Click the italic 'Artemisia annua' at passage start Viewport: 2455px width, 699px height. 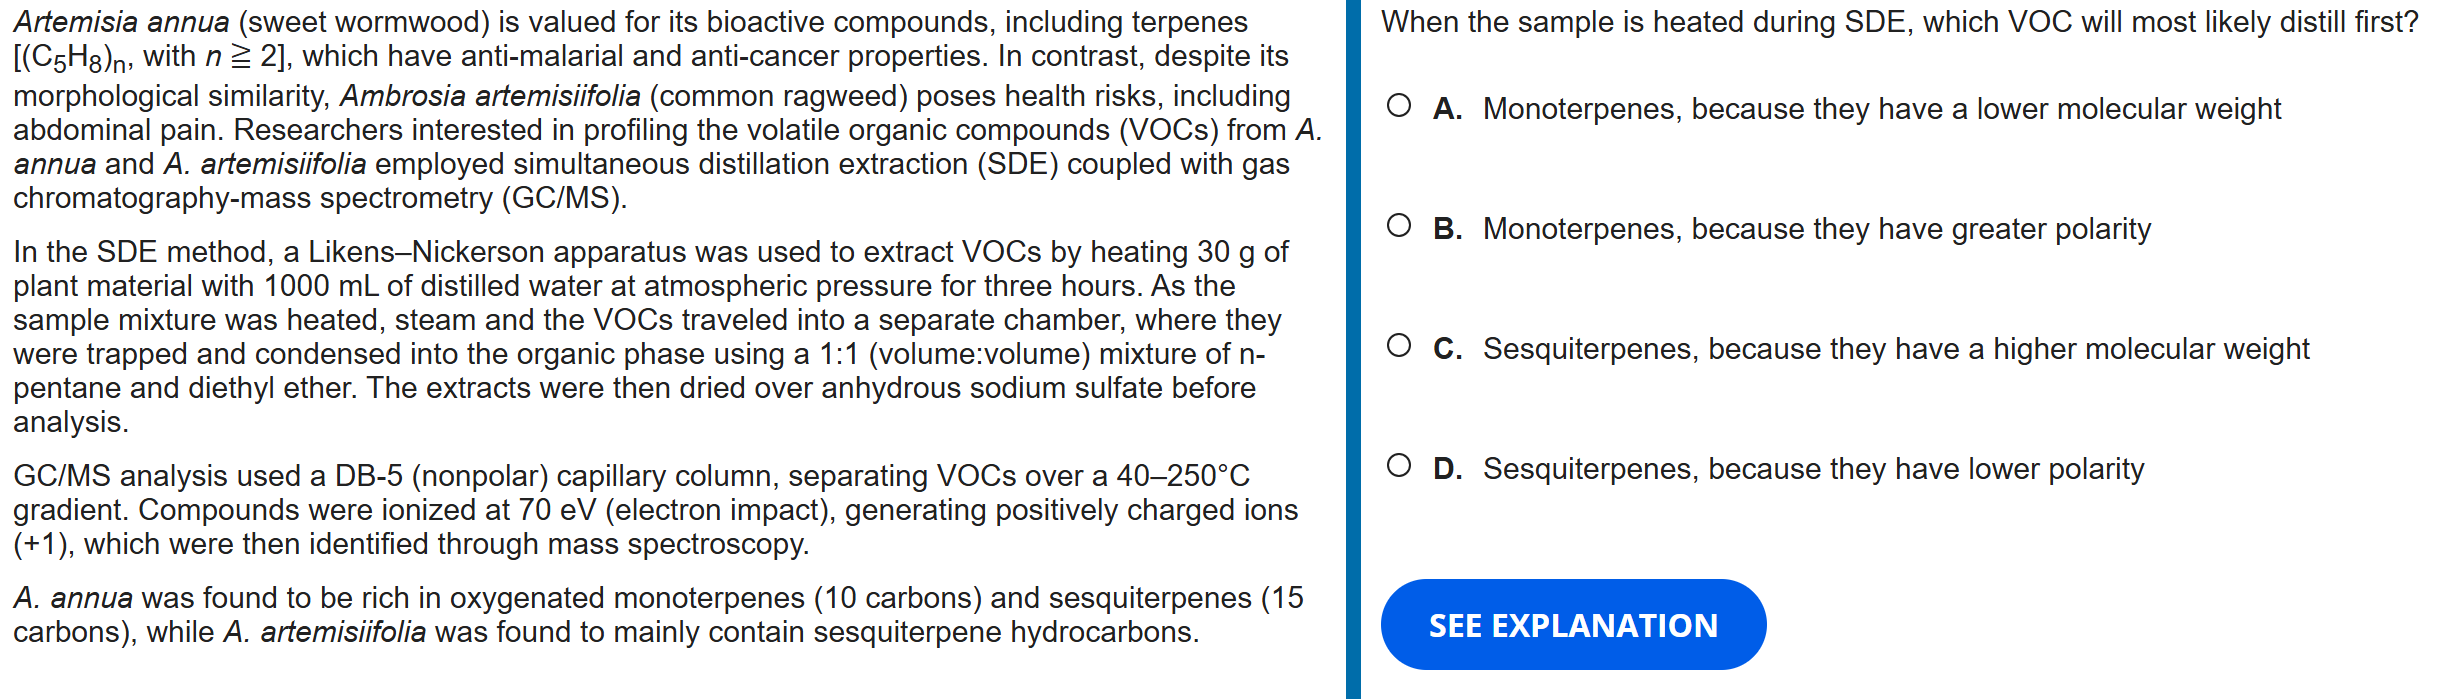[x=121, y=22]
